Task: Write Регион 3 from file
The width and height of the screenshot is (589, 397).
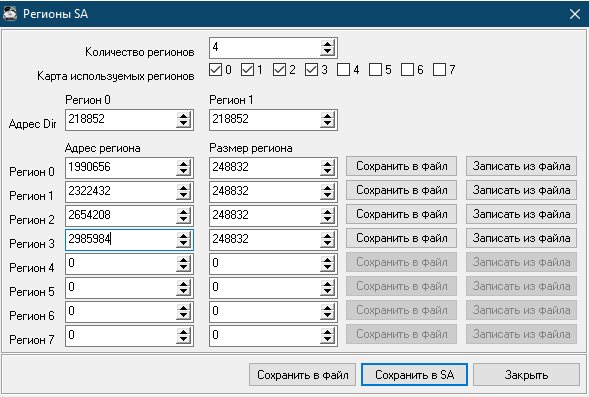Action: tap(521, 238)
